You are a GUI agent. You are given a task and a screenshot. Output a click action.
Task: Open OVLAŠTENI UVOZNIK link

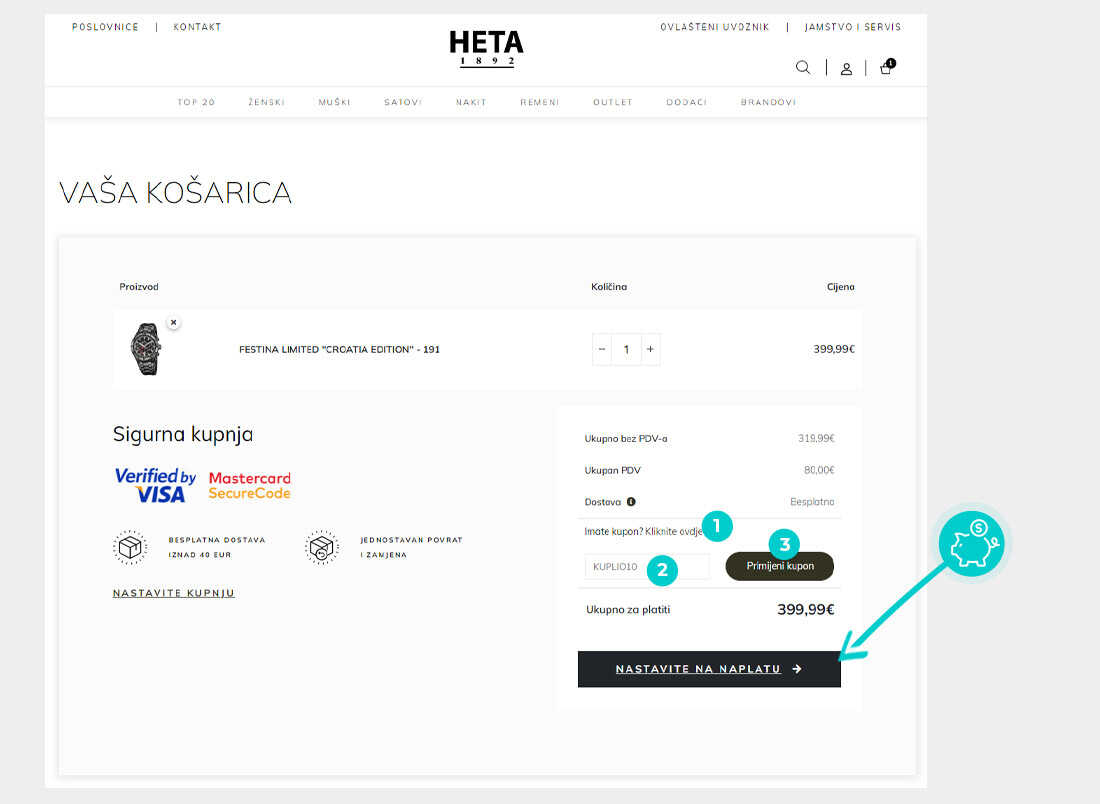pyautogui.click(x=715, y=27)
